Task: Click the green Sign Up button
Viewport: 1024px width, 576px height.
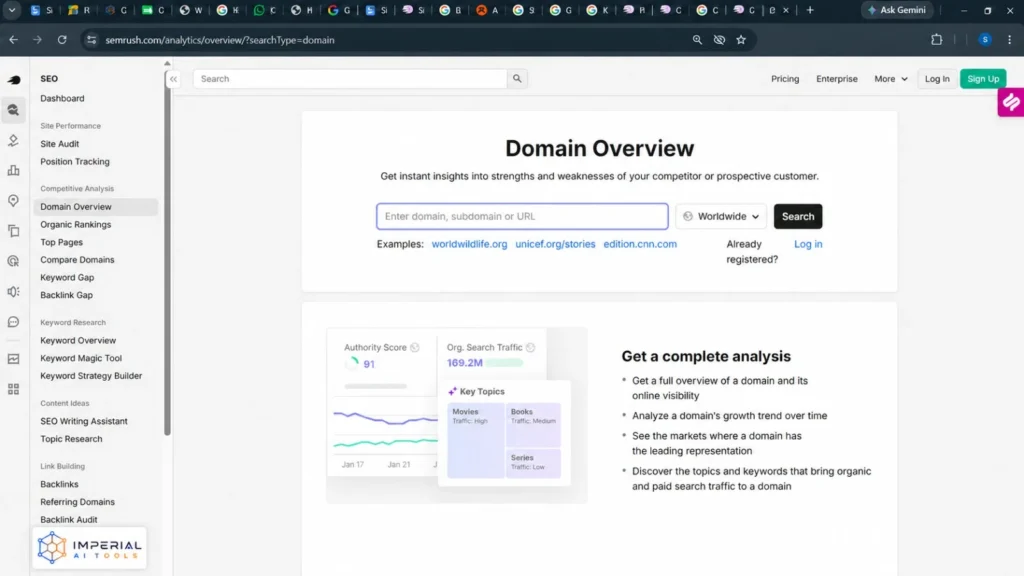Action: [x=983, y=78]
